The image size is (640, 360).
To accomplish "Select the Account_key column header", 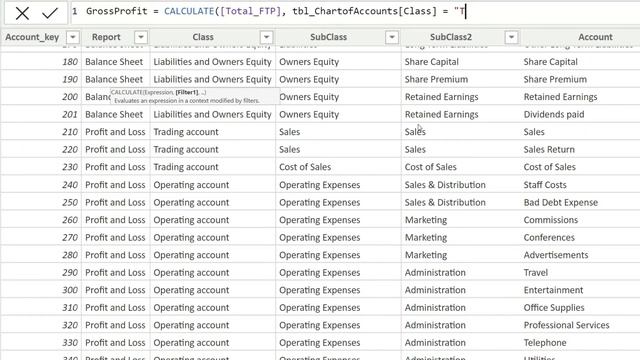I will coord(32,37).
